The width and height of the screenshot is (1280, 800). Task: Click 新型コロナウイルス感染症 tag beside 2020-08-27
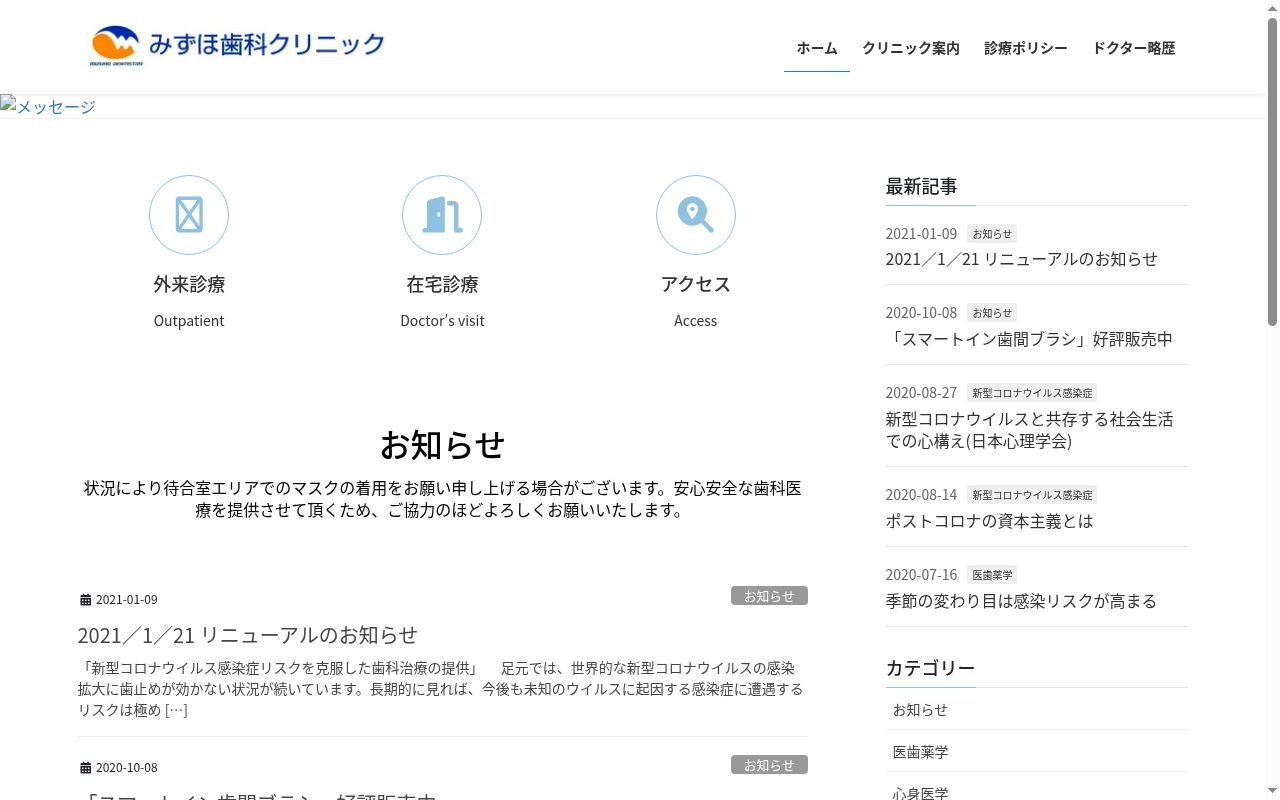pos(1032,393)
